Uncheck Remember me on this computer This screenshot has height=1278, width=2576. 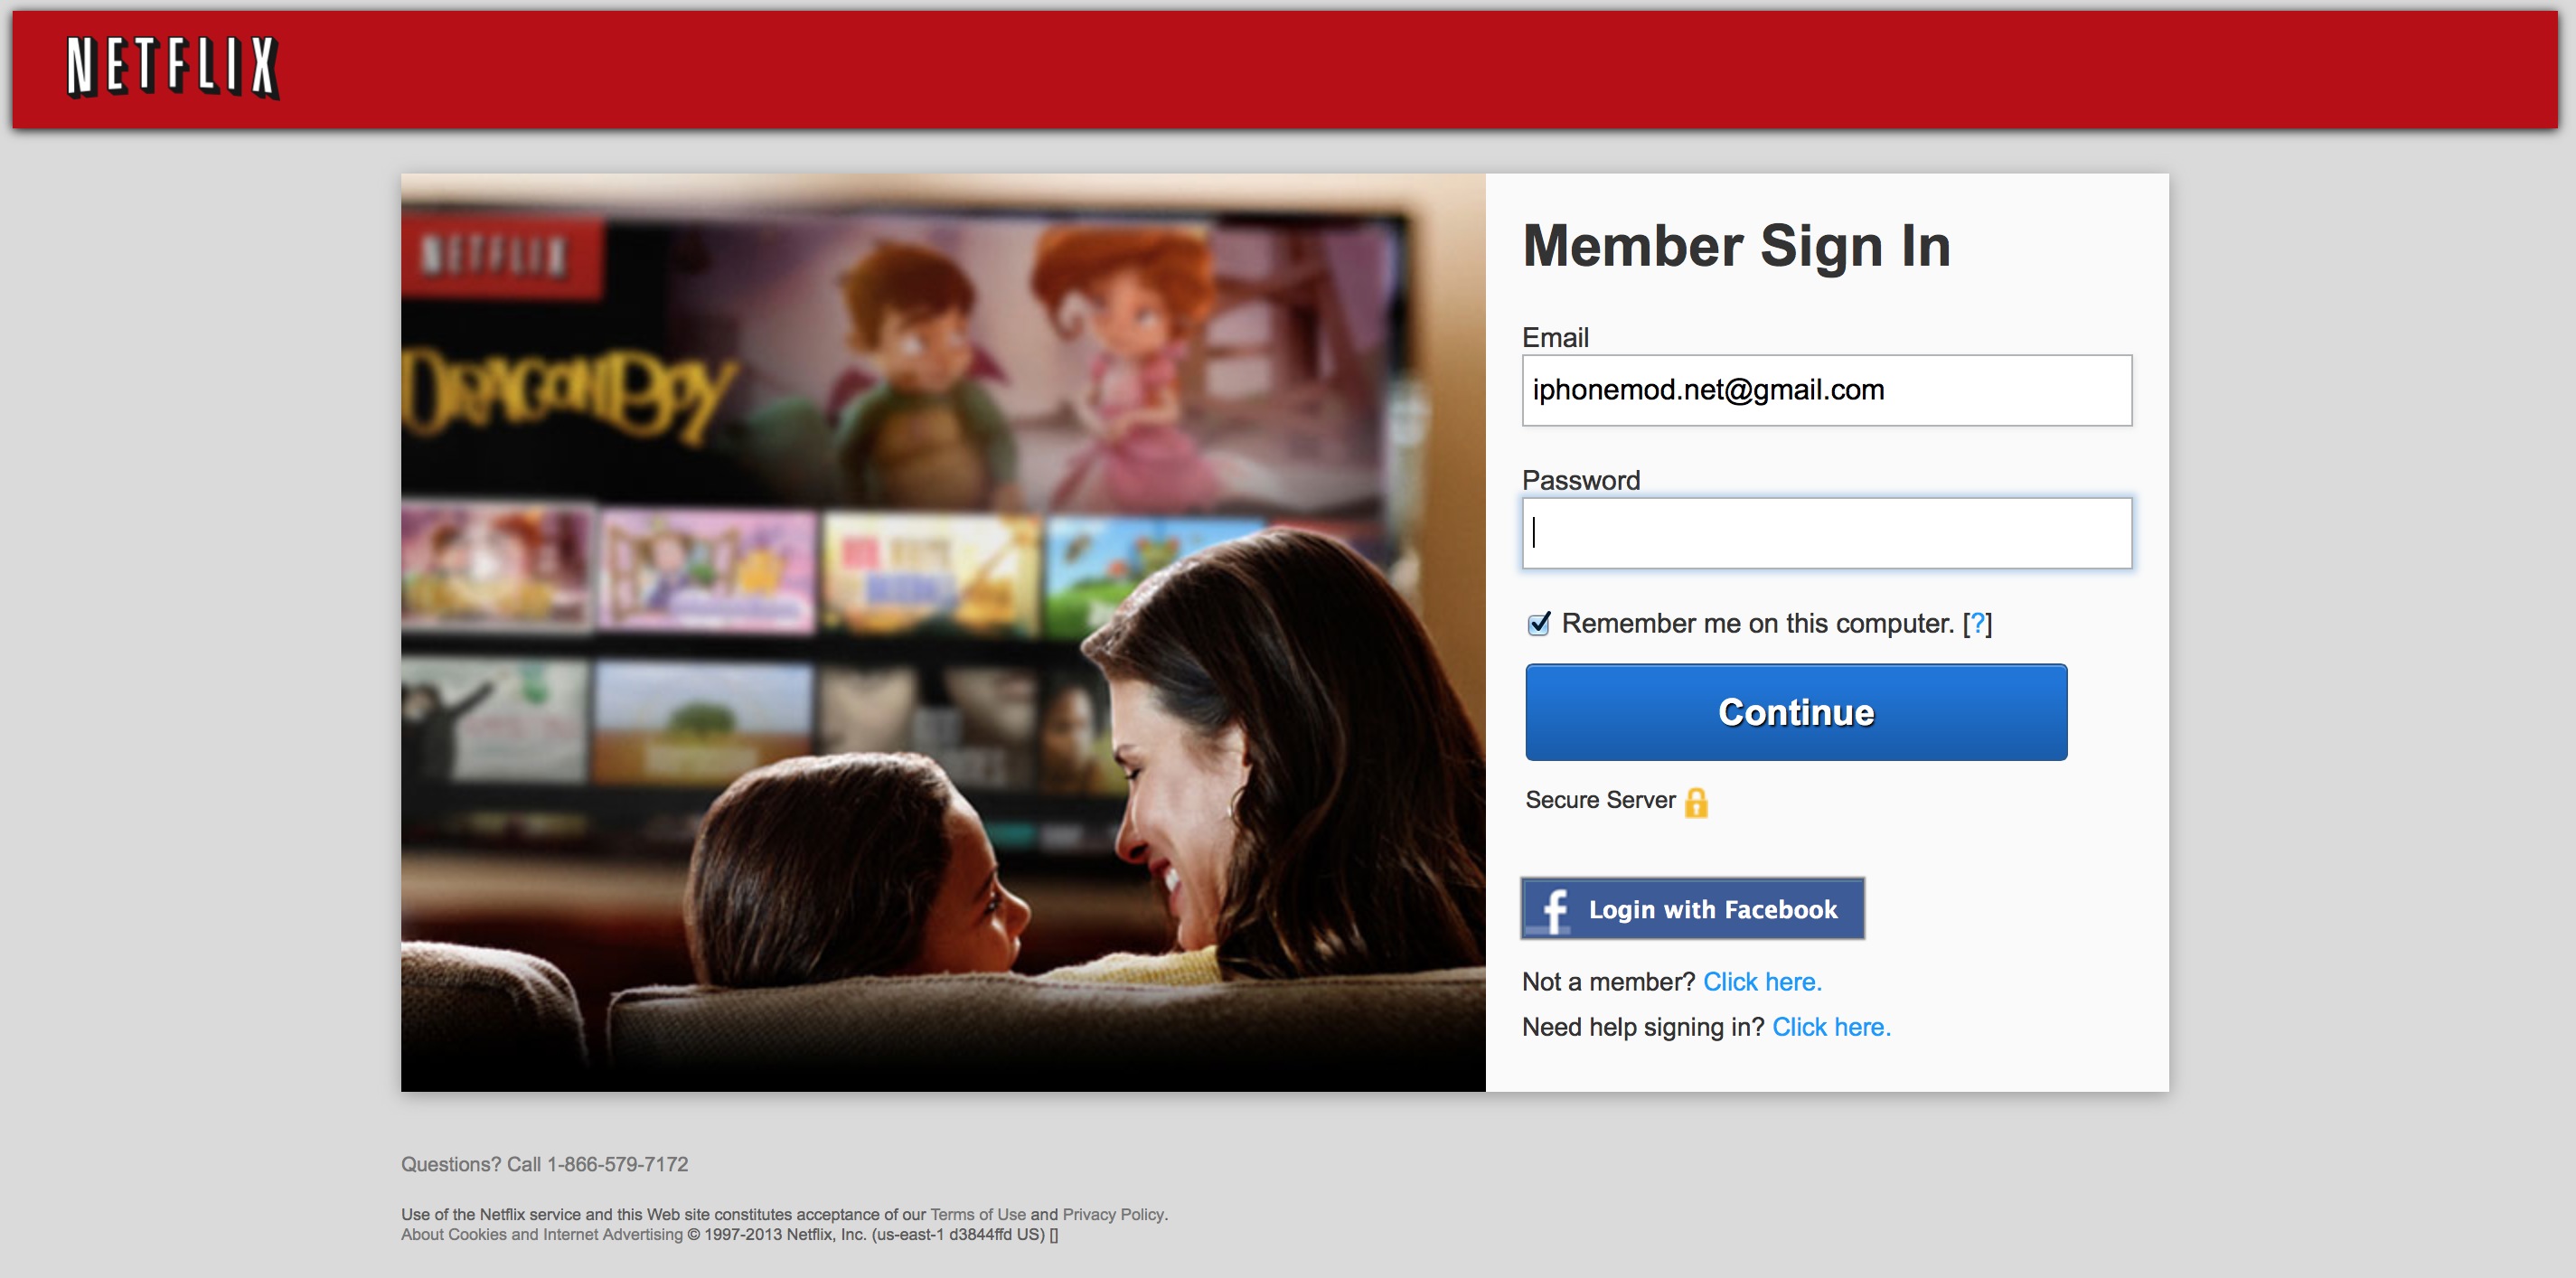pos(1539,624)
